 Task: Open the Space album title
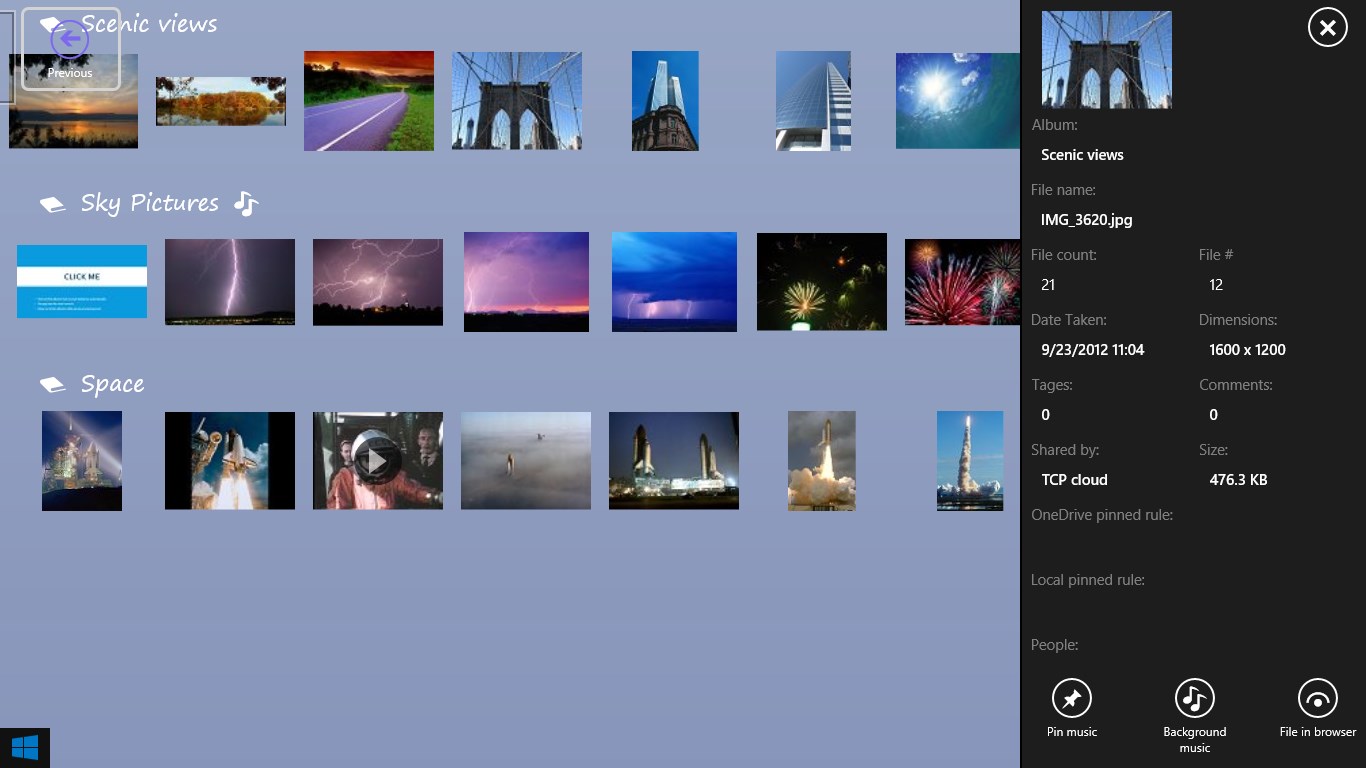pyautogui.click(x=112, y=385)
